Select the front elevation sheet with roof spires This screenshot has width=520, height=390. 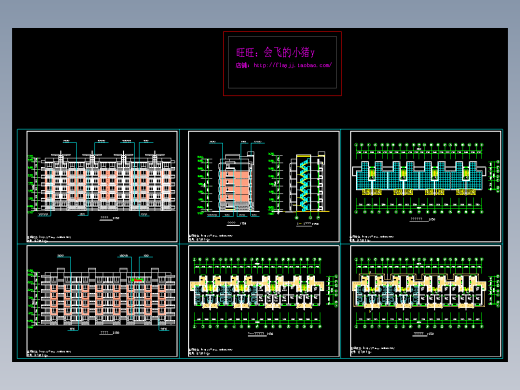(102, 186)
